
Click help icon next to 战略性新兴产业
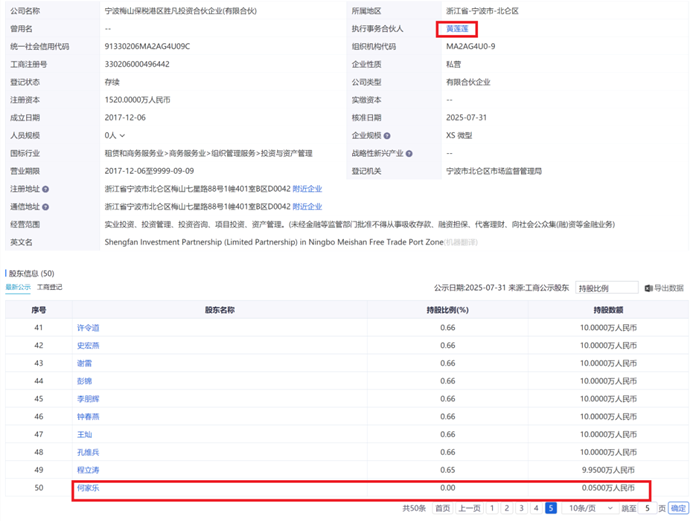[412, 153]
